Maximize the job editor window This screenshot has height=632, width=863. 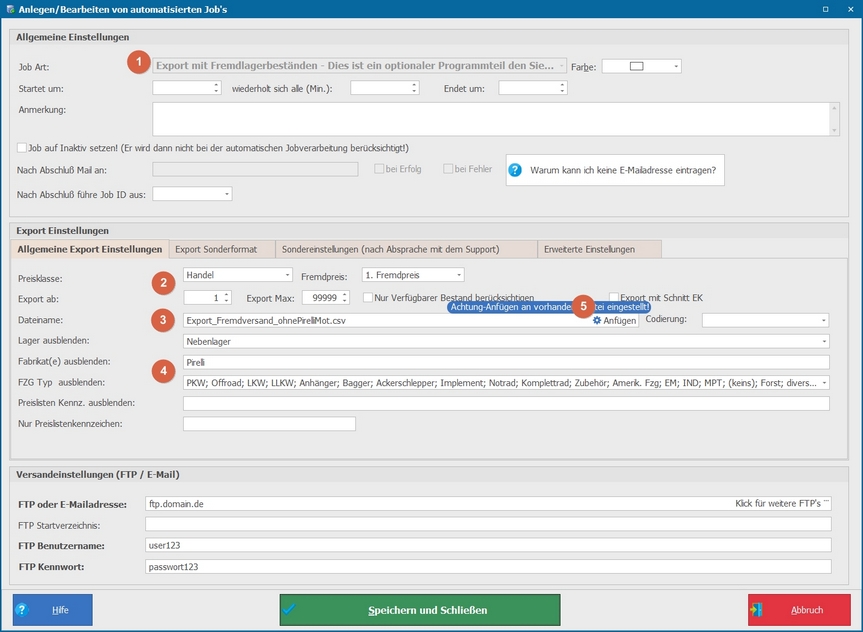[826, 9]
